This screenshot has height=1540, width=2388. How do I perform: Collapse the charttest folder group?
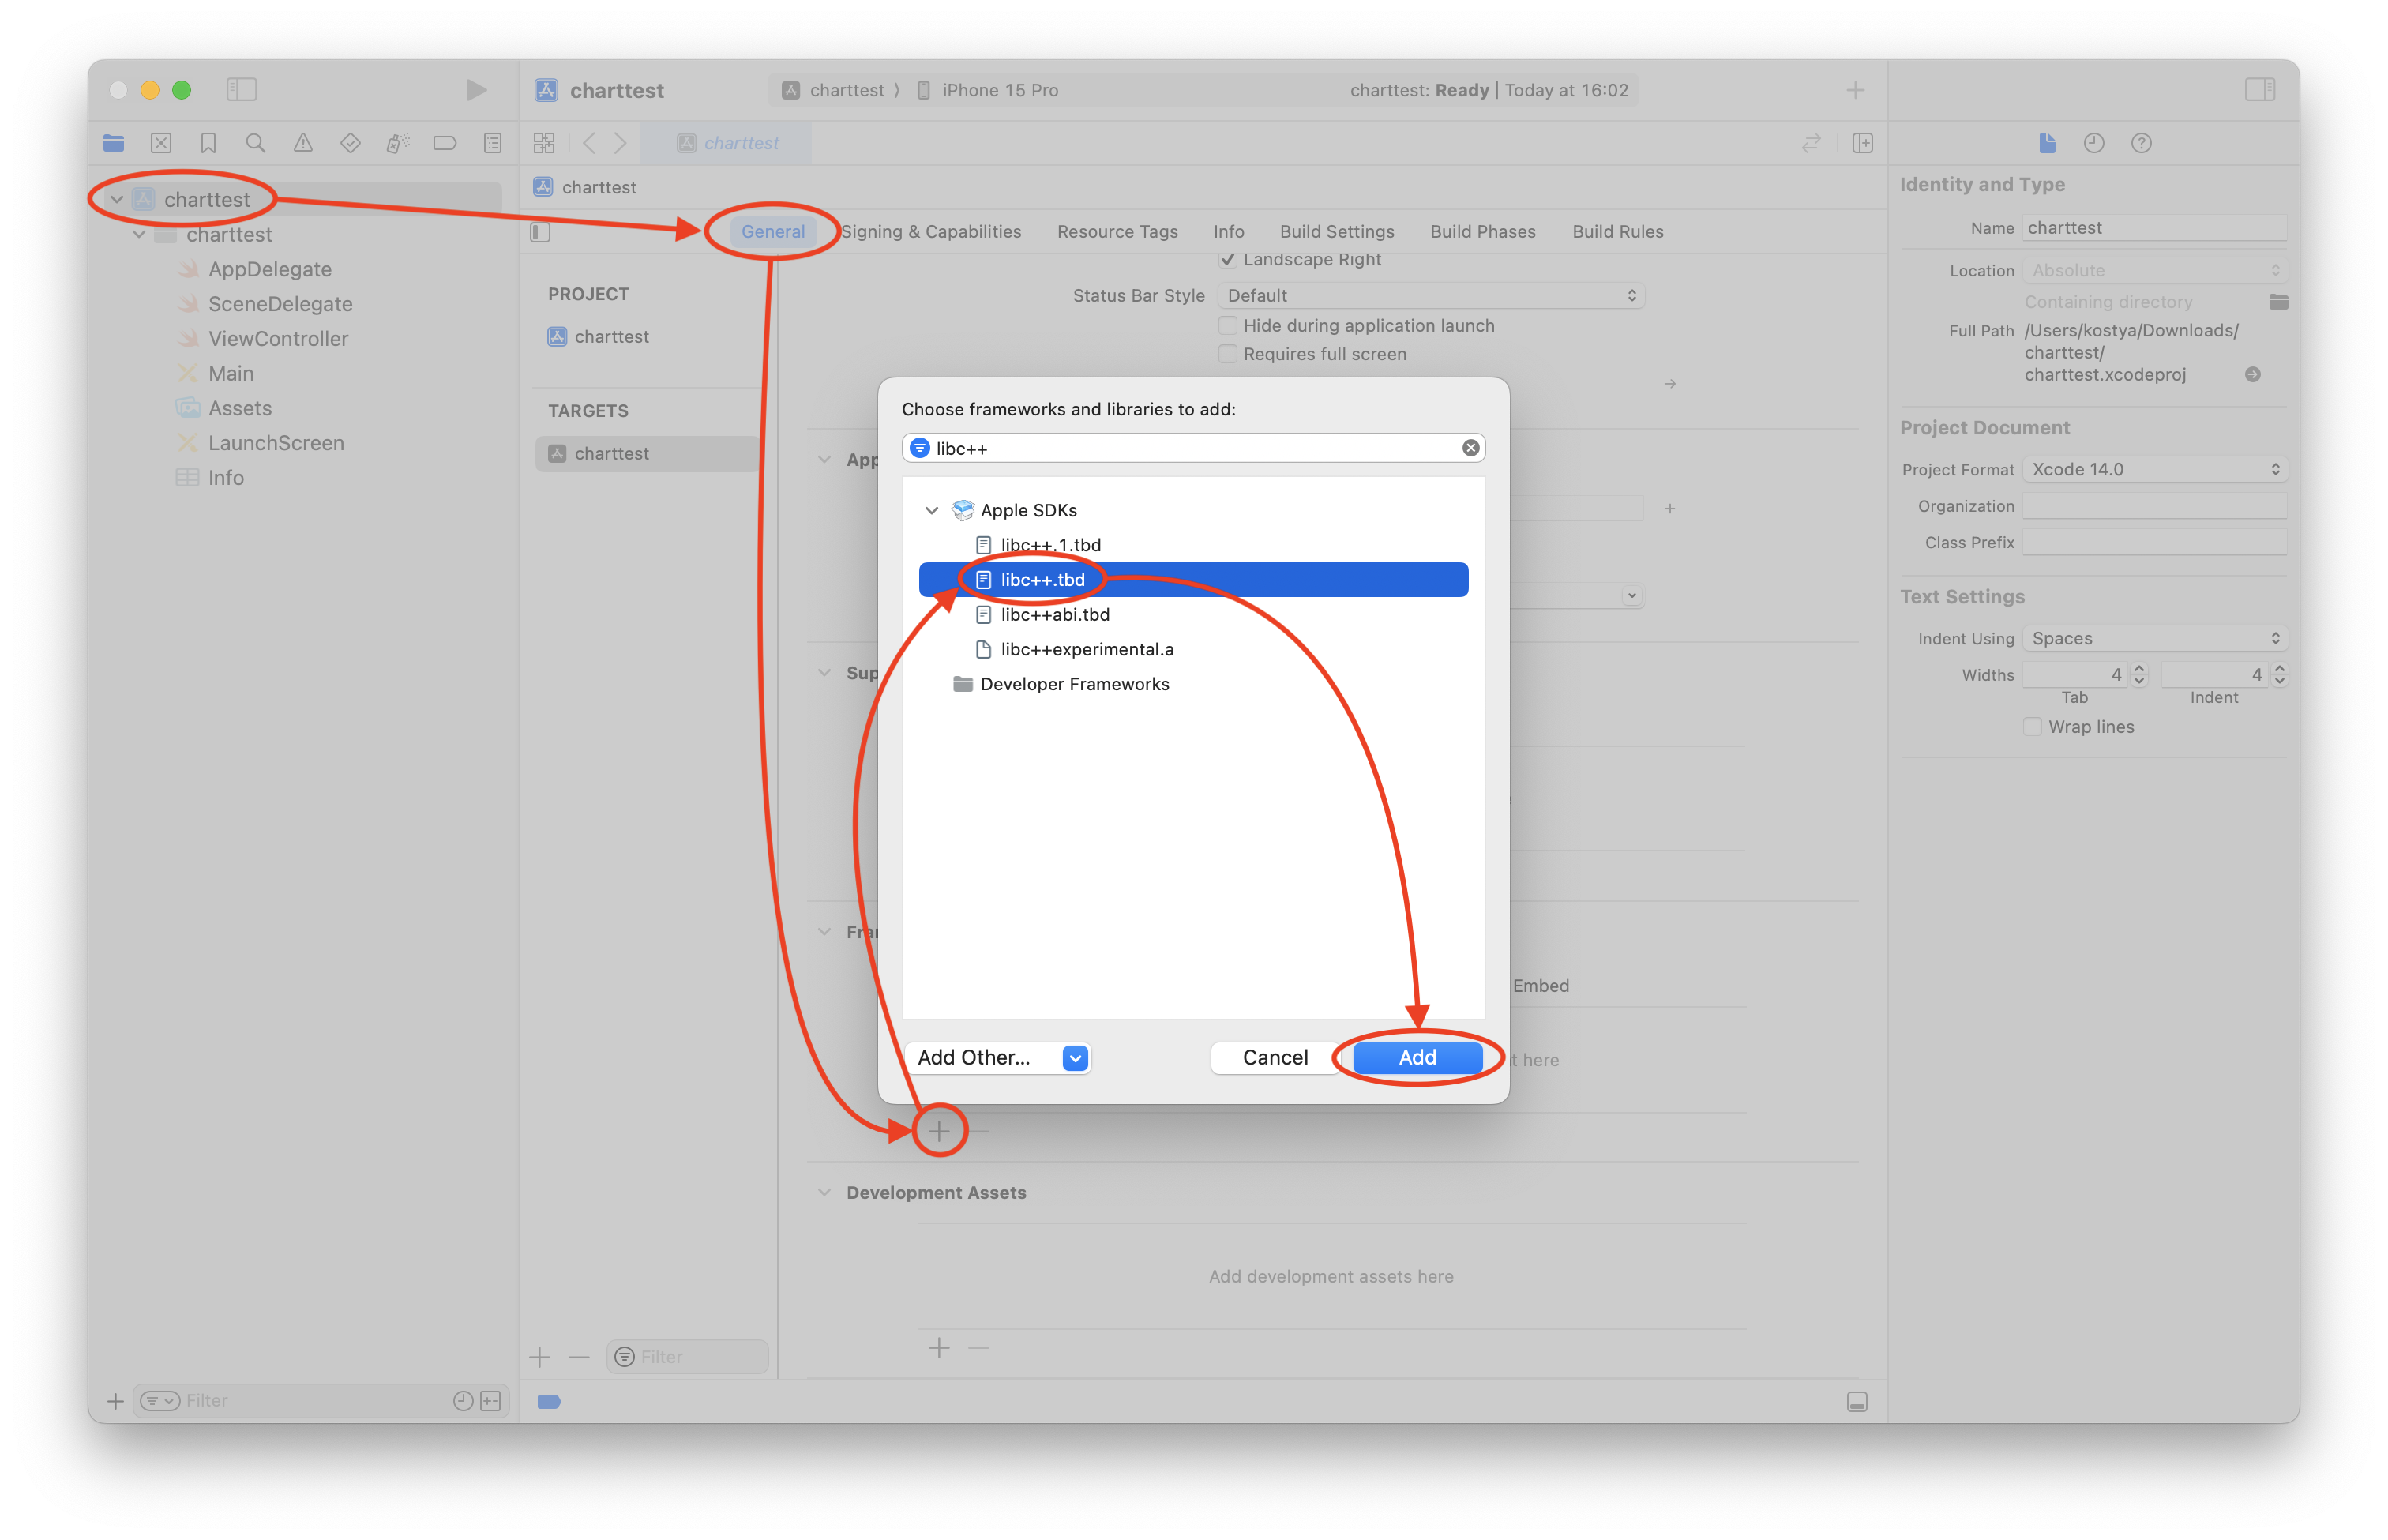coord(139,234)
